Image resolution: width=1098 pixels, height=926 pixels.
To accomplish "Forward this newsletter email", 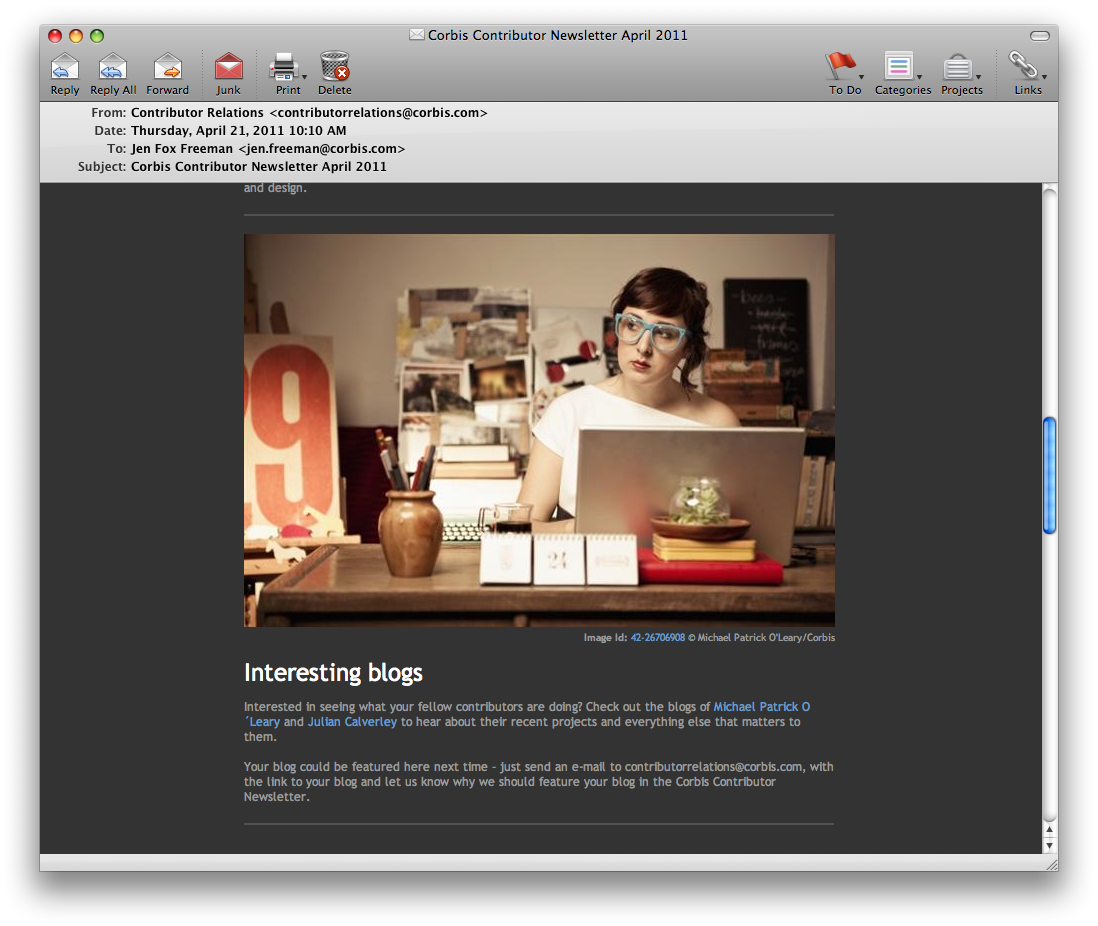I will click(167, 68).
